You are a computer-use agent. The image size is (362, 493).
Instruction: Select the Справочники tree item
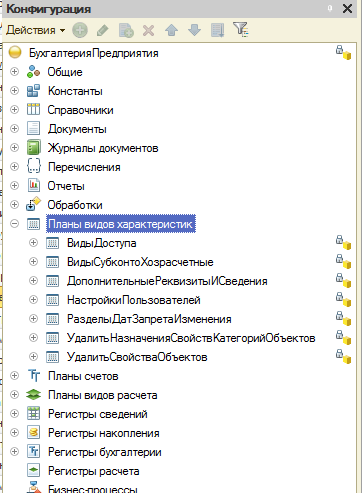80,110
